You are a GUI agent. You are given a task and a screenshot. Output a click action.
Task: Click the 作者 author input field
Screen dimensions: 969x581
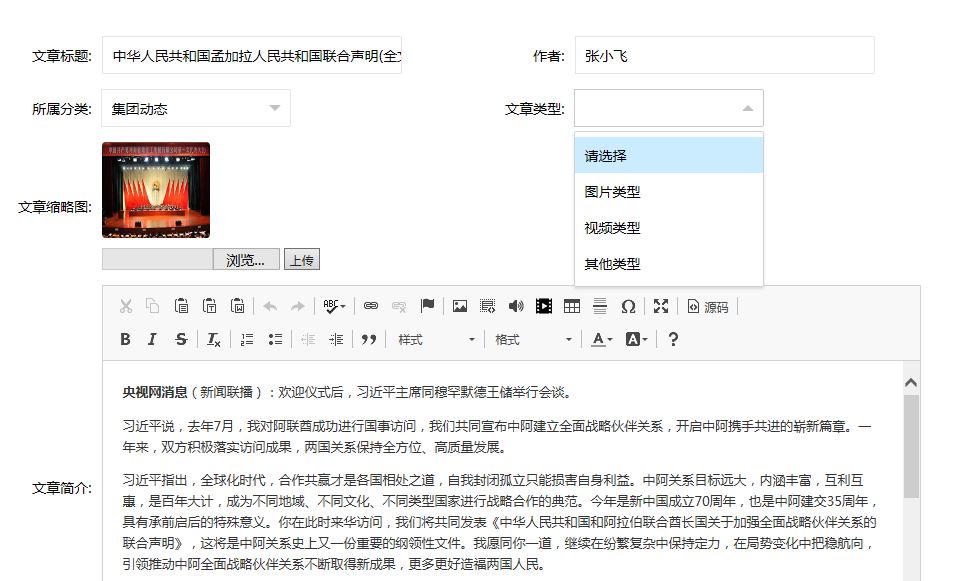[724, 56]
